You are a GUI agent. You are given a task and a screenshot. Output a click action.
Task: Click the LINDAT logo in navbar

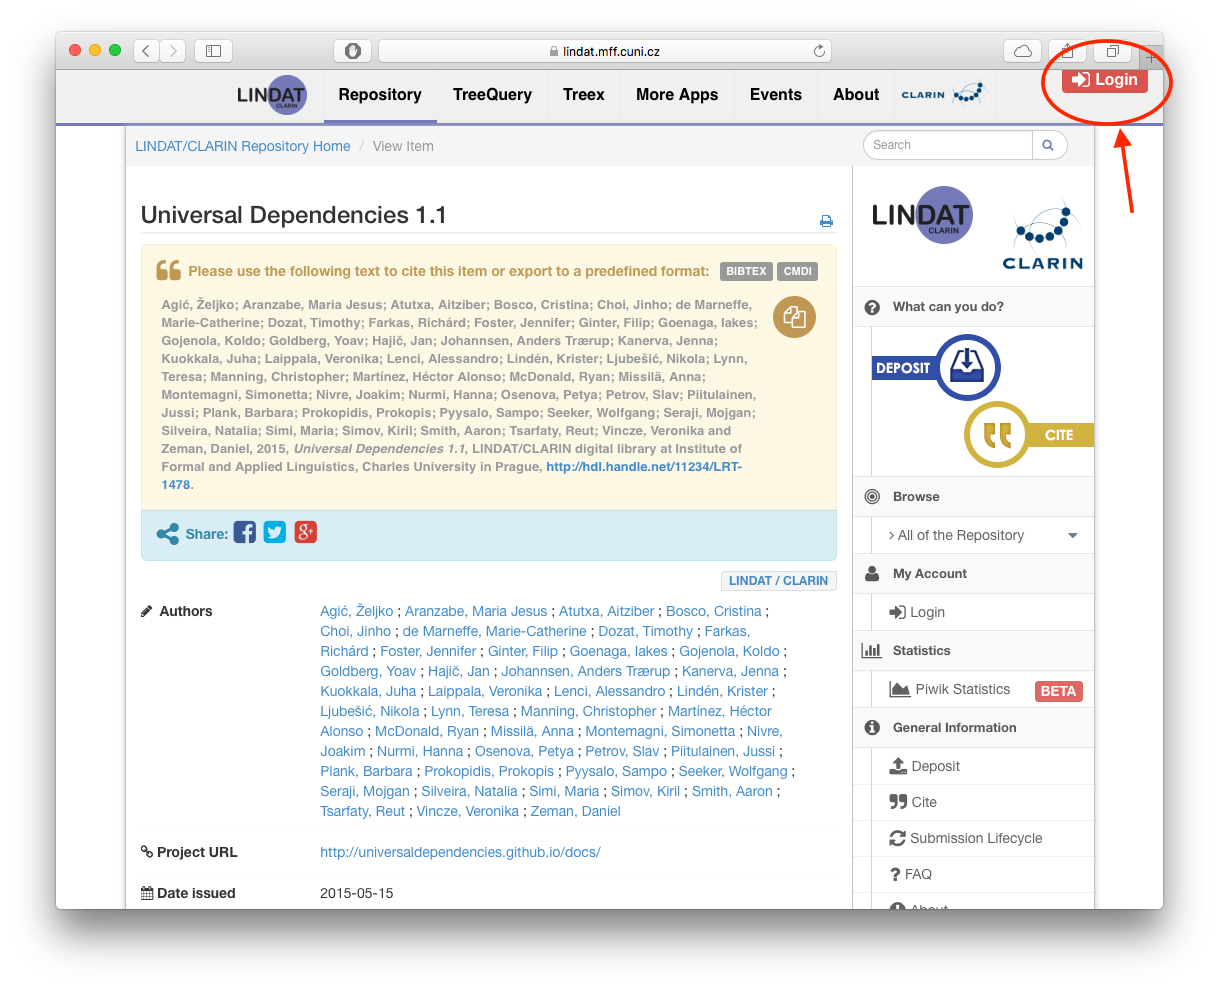(x=271, y=95)
